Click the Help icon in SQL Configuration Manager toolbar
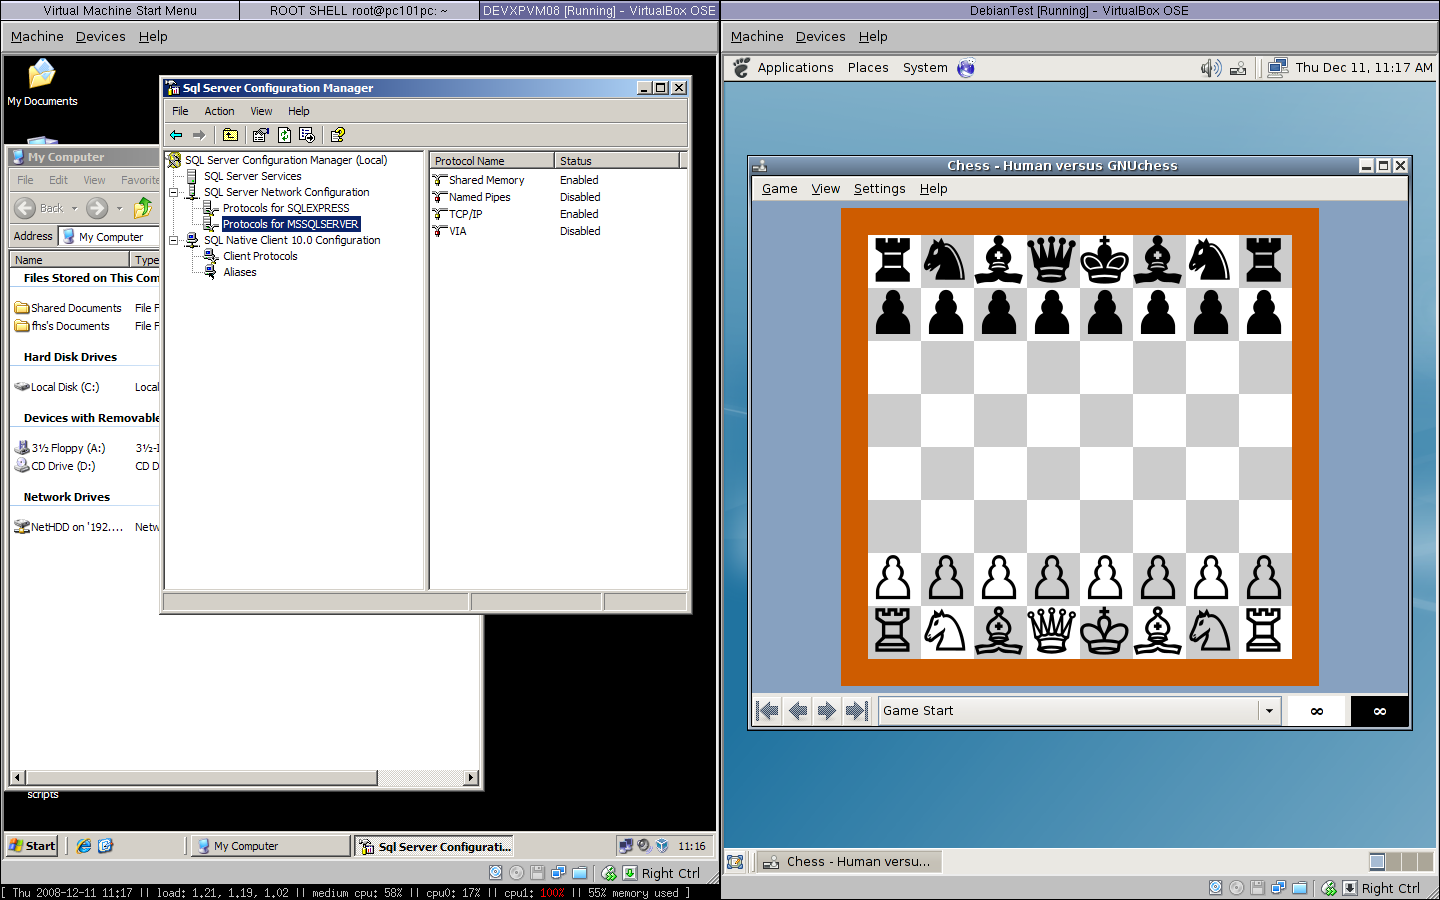The height and width of the screenshot is (900, 1440). [338, 135]
